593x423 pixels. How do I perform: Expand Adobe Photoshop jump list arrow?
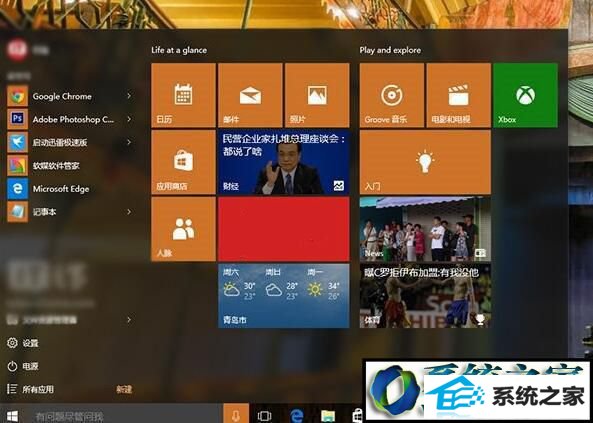[129, 119]
